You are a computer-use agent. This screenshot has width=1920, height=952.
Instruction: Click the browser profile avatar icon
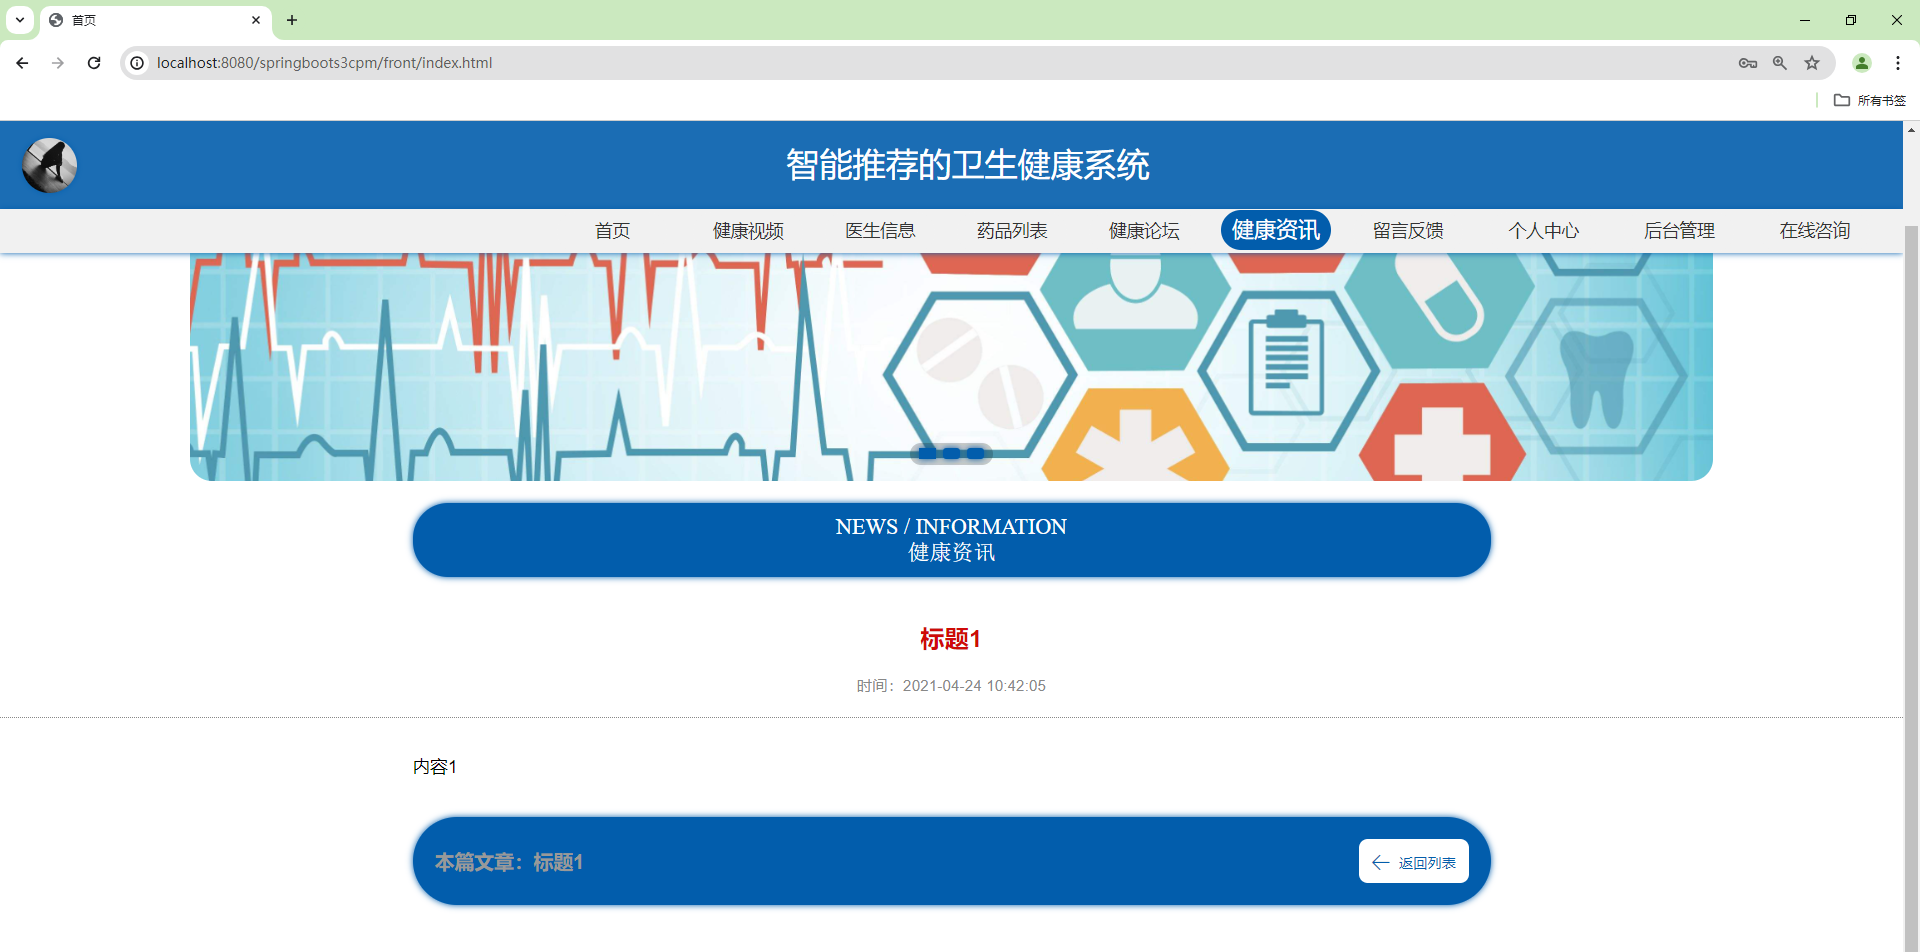(x=1861, y=62)
